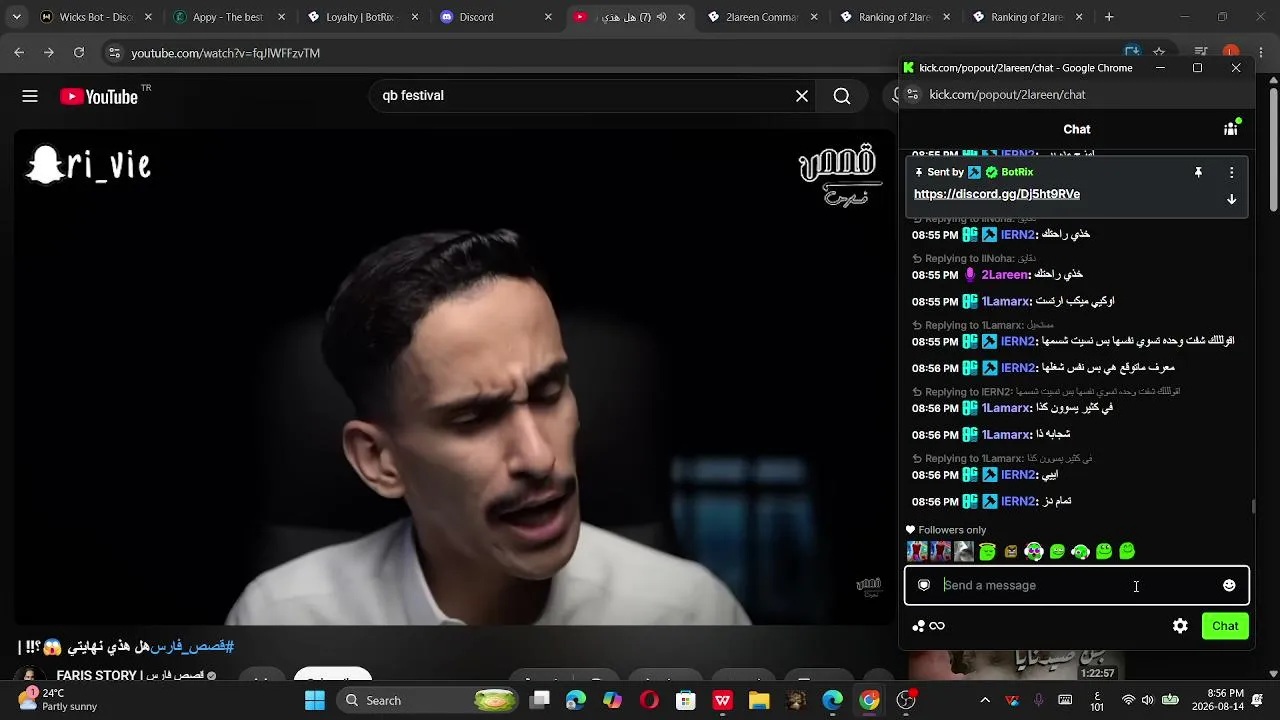Switch to the Discord tab
The image size is (1280, 720).
(496, 17)
